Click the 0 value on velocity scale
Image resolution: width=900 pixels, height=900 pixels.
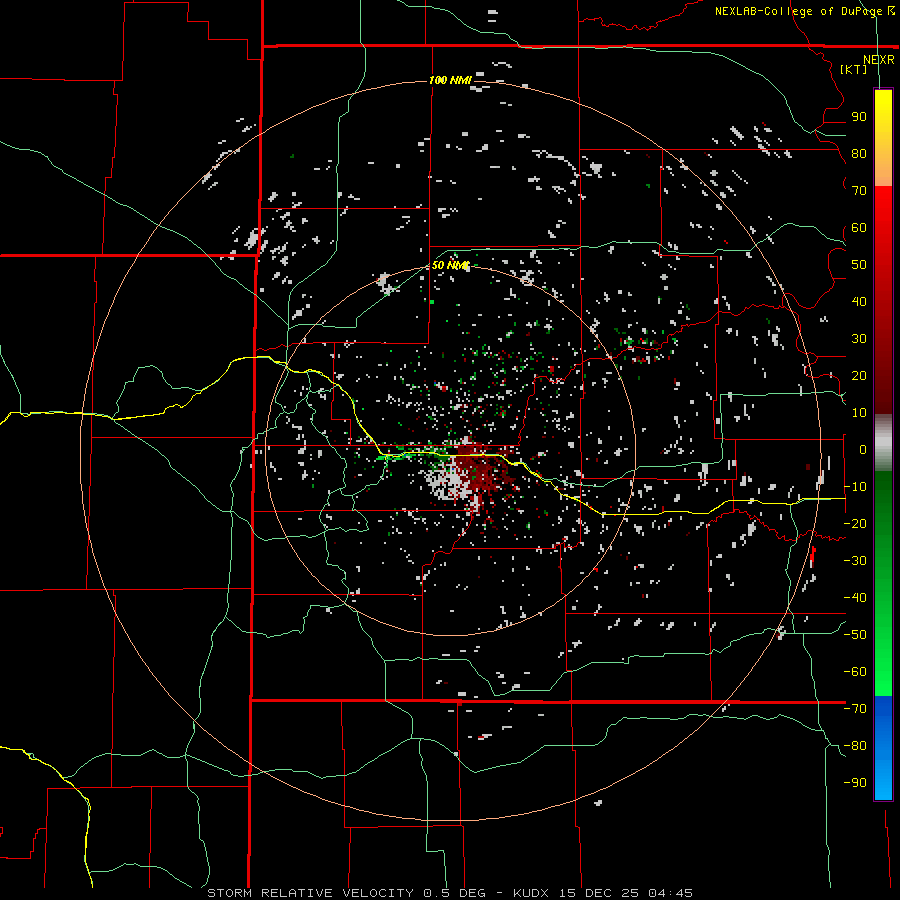[863, 450]
